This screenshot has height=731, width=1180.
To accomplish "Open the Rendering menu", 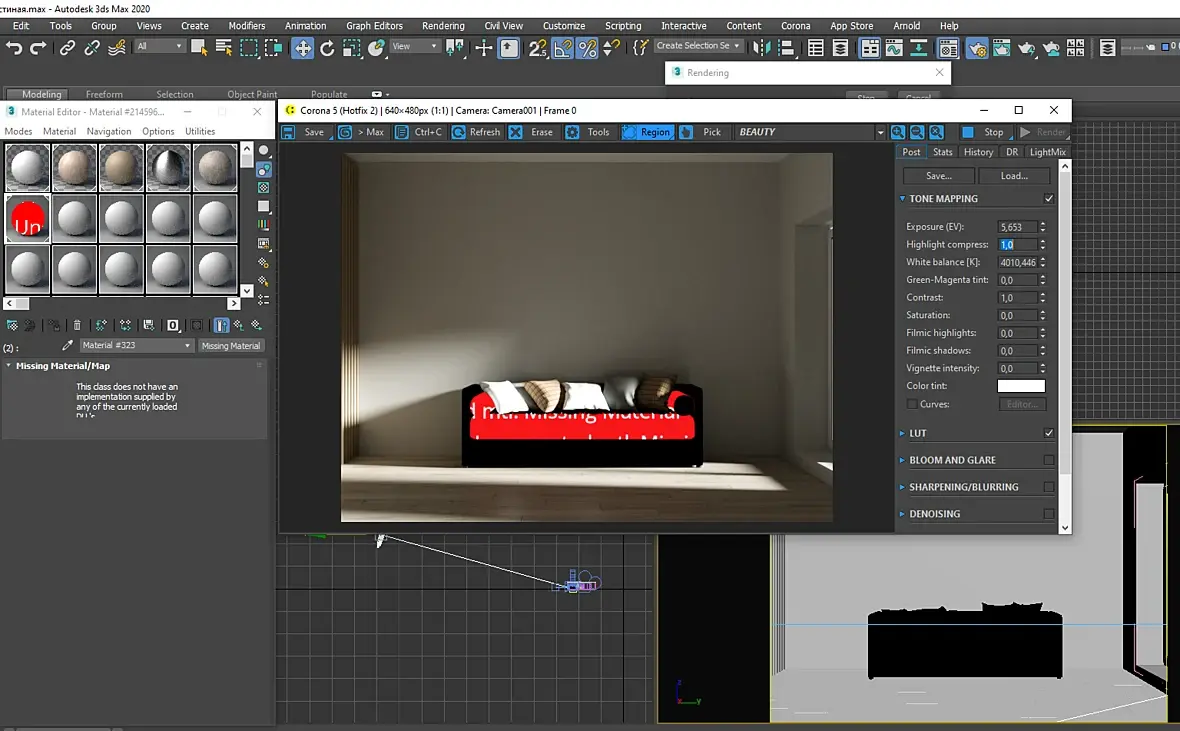I will click(443, 26).
